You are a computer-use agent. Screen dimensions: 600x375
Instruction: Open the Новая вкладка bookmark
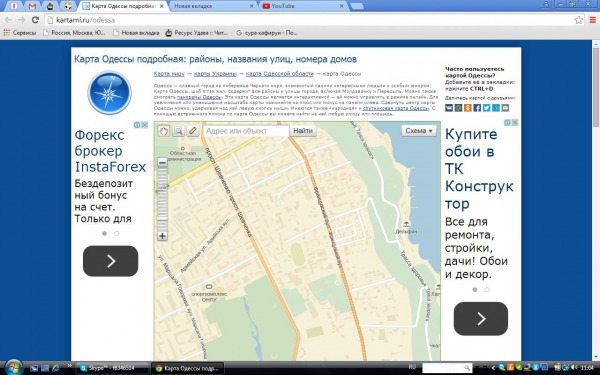pyautogui.click(x=136, y=33)
